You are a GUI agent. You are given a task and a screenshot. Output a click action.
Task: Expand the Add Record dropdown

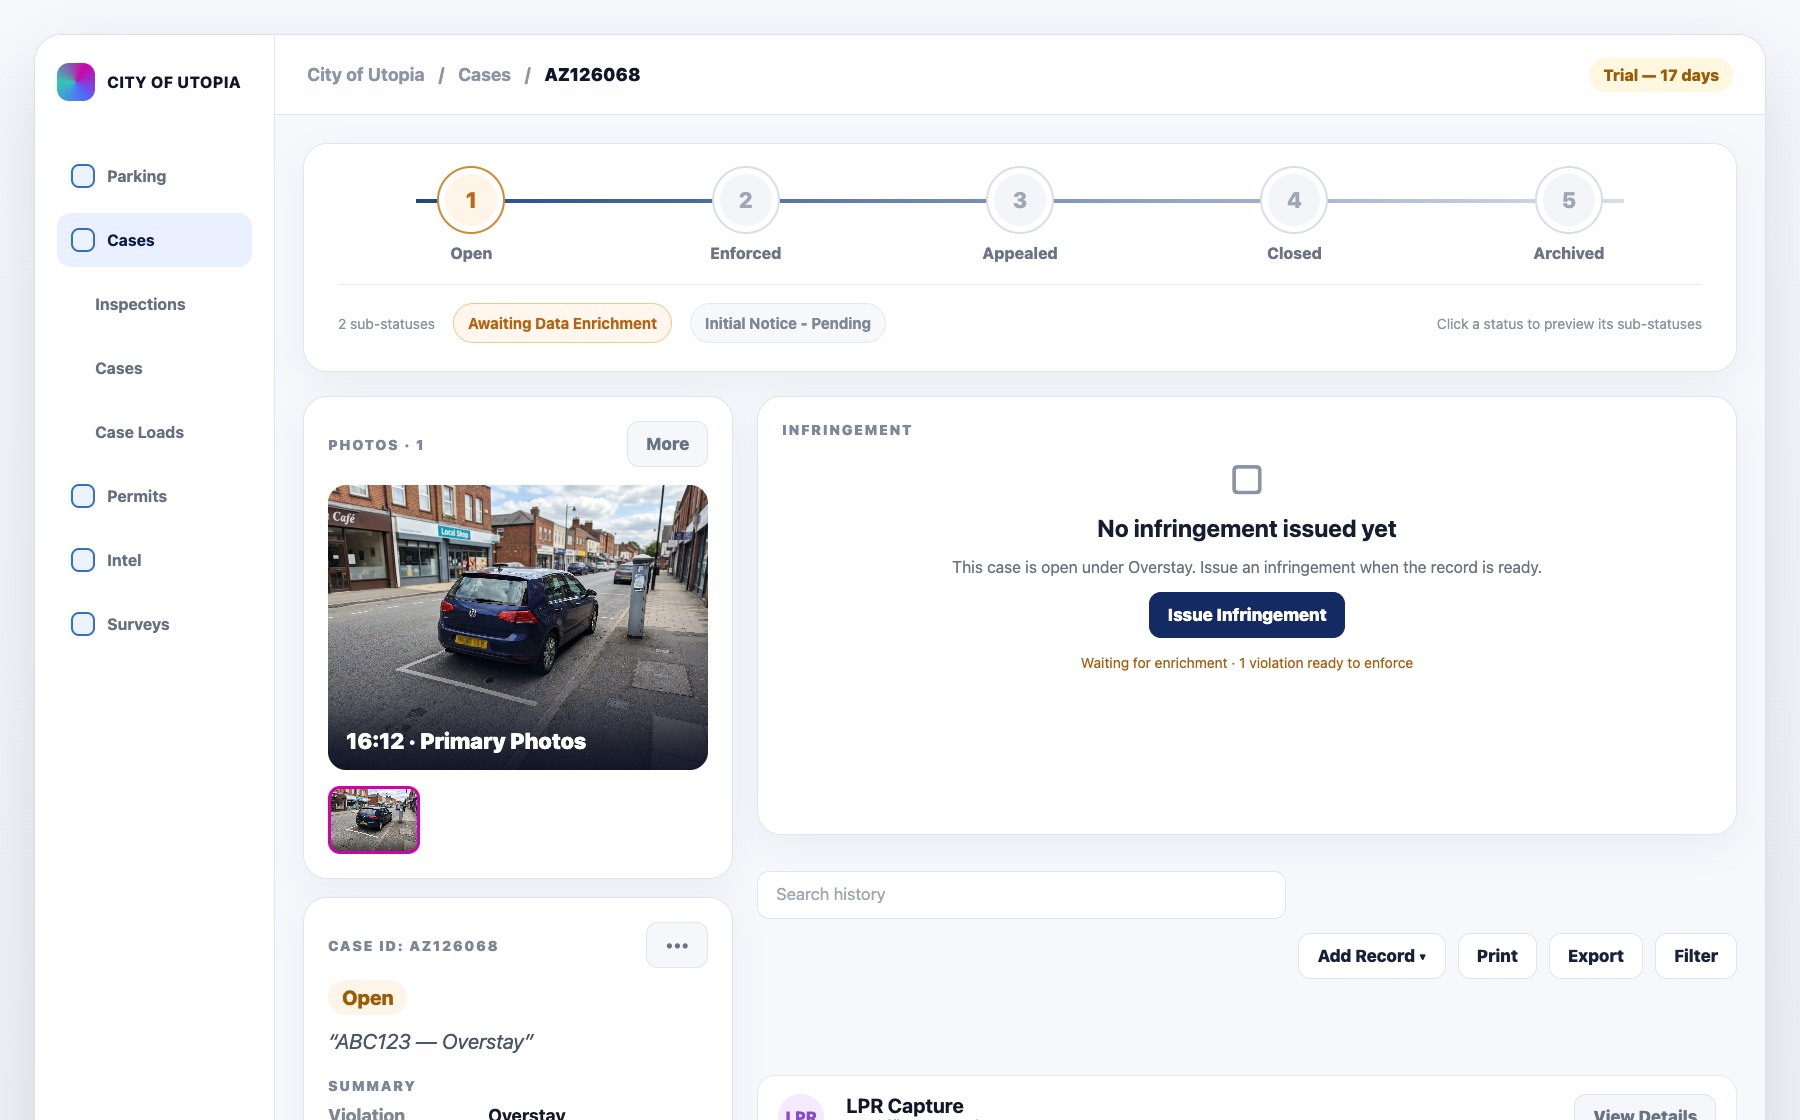tap(1372, 956)
